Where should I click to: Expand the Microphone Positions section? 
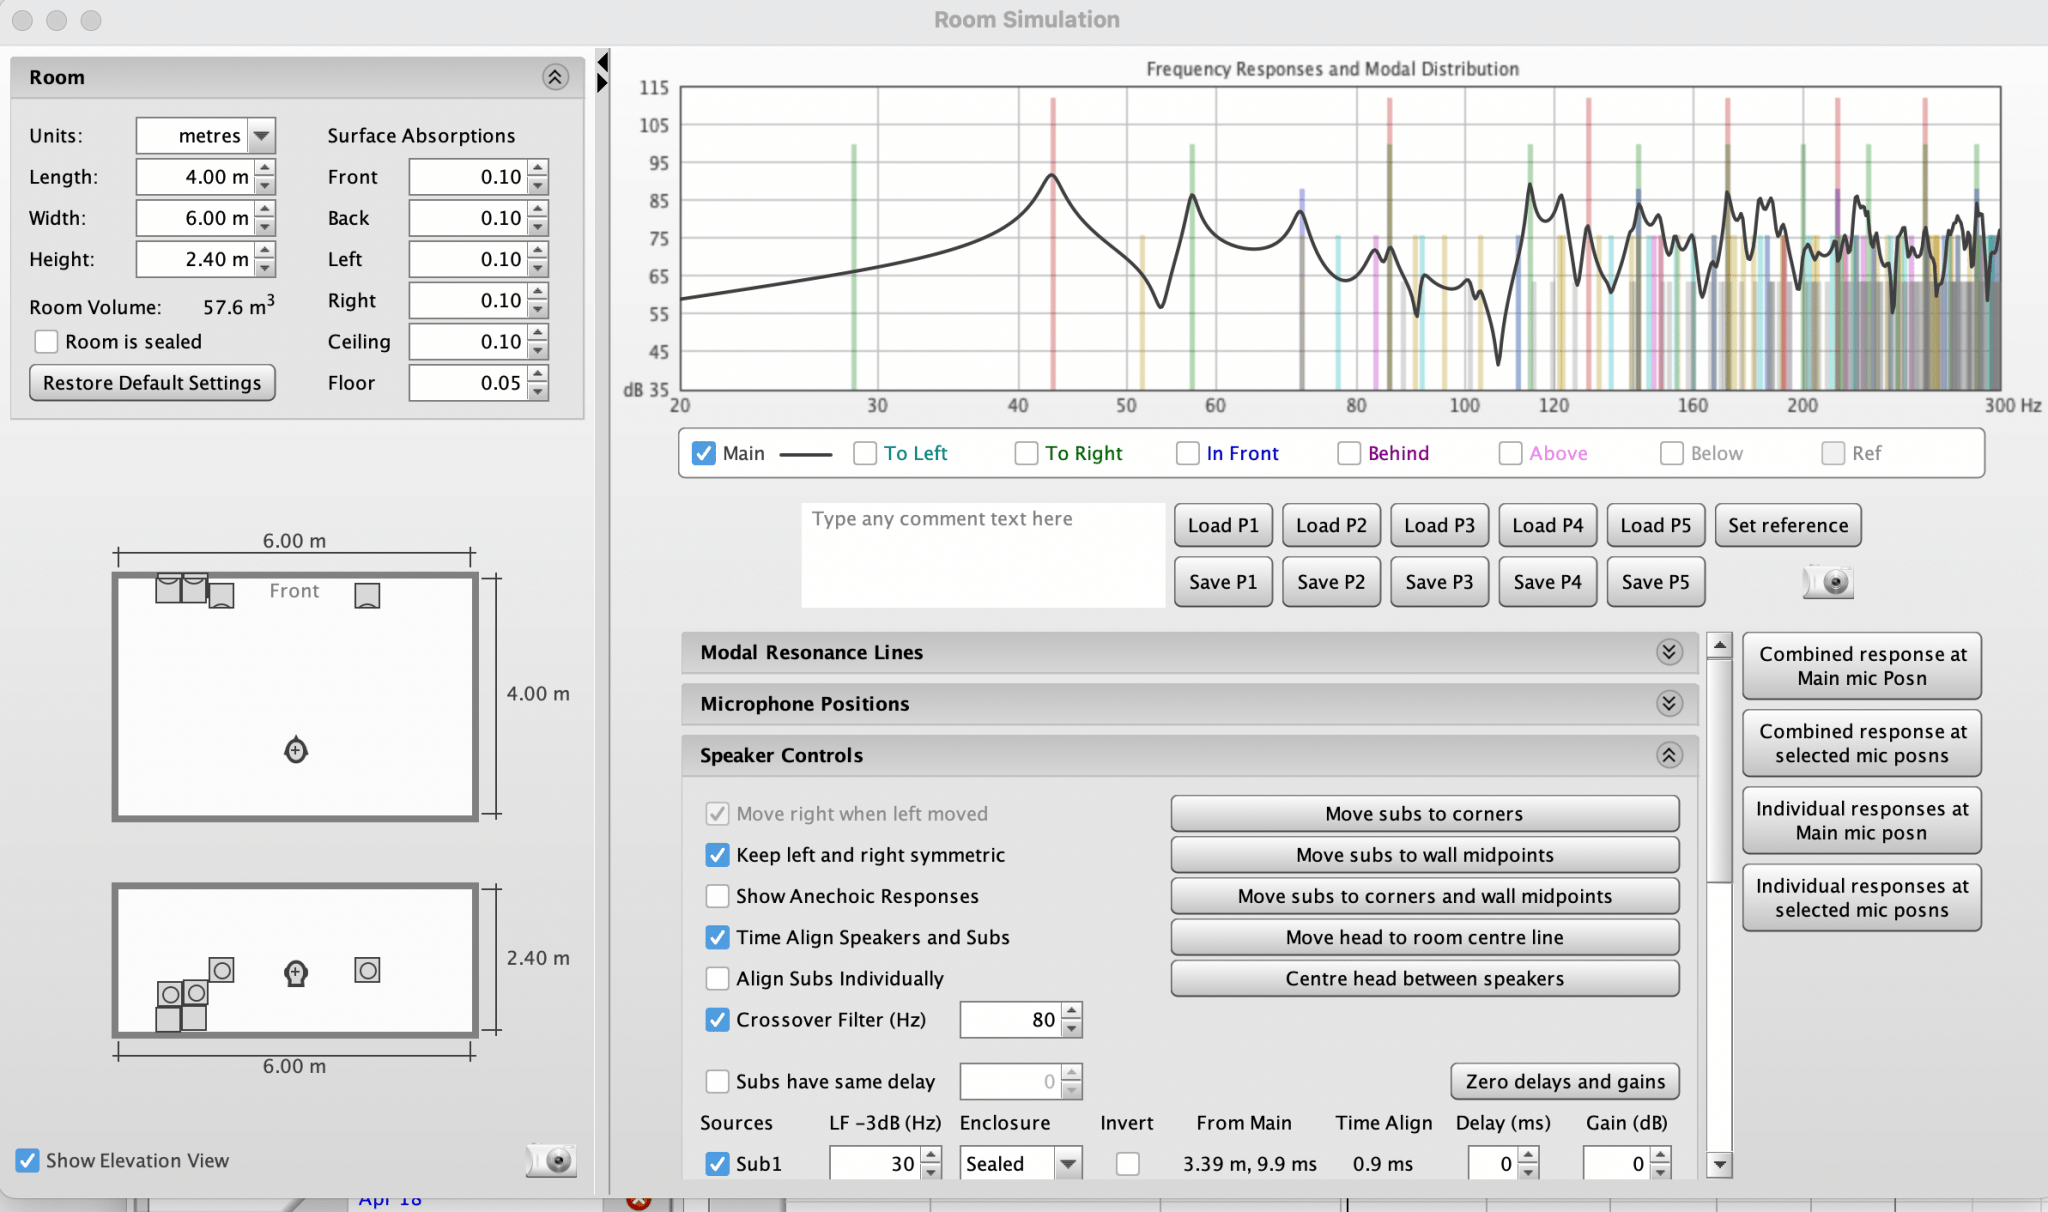pos(1669,704)
